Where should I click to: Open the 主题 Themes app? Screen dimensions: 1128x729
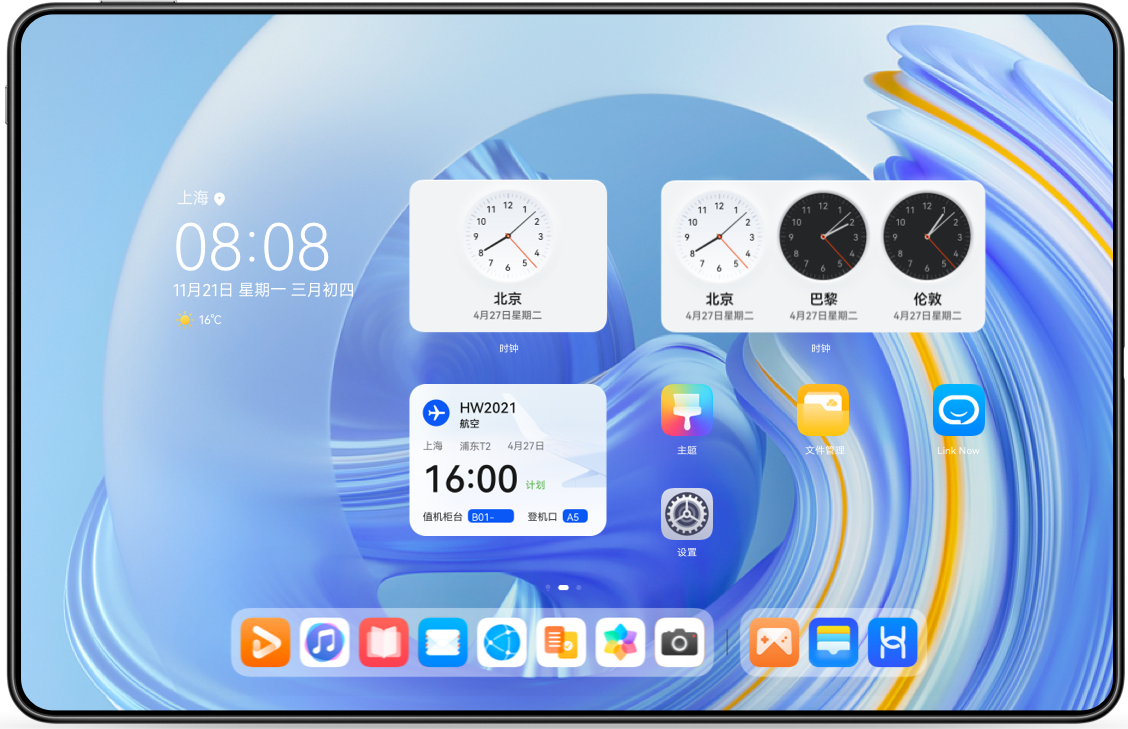click(x=687, y=410)
